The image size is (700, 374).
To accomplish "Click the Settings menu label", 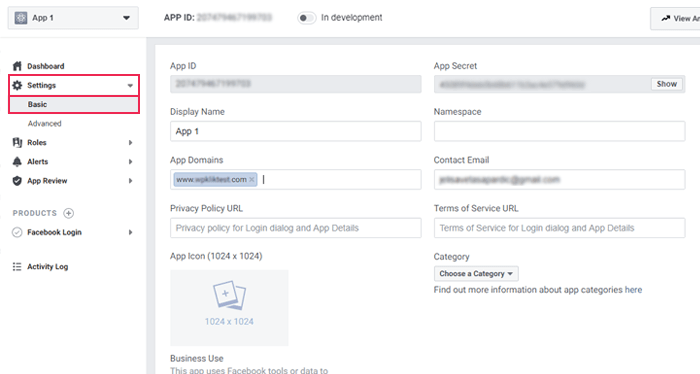I will click(x=42, y=85).
